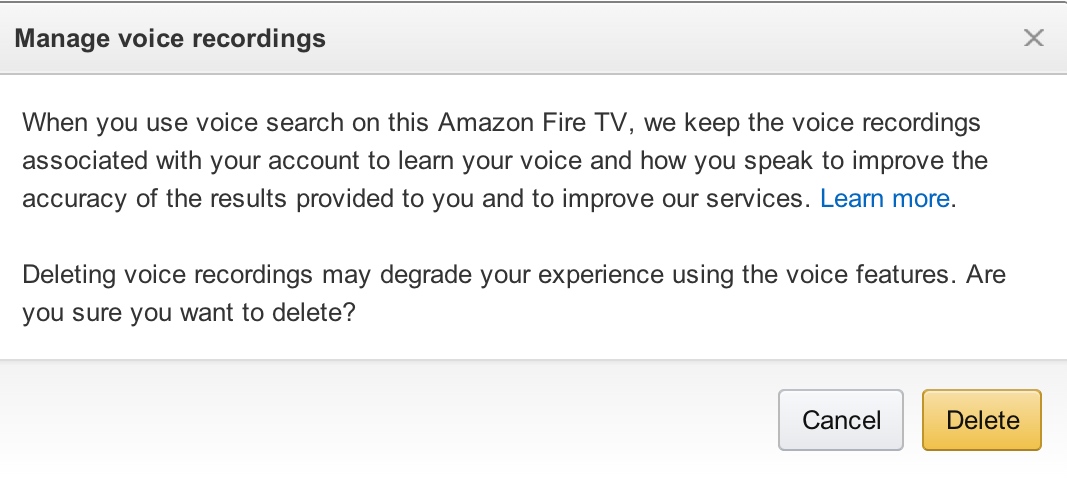This screenshot has height=479, width=1067.
Task: Click the words Amazon Fire TV
Action: pyautogui.click(x=535, y=123)
